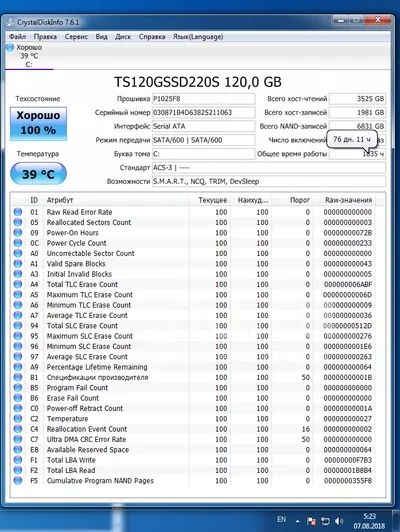Click the Хорошо 100 % health status button
Screen dimensions: 400x532
click(38, 124)
